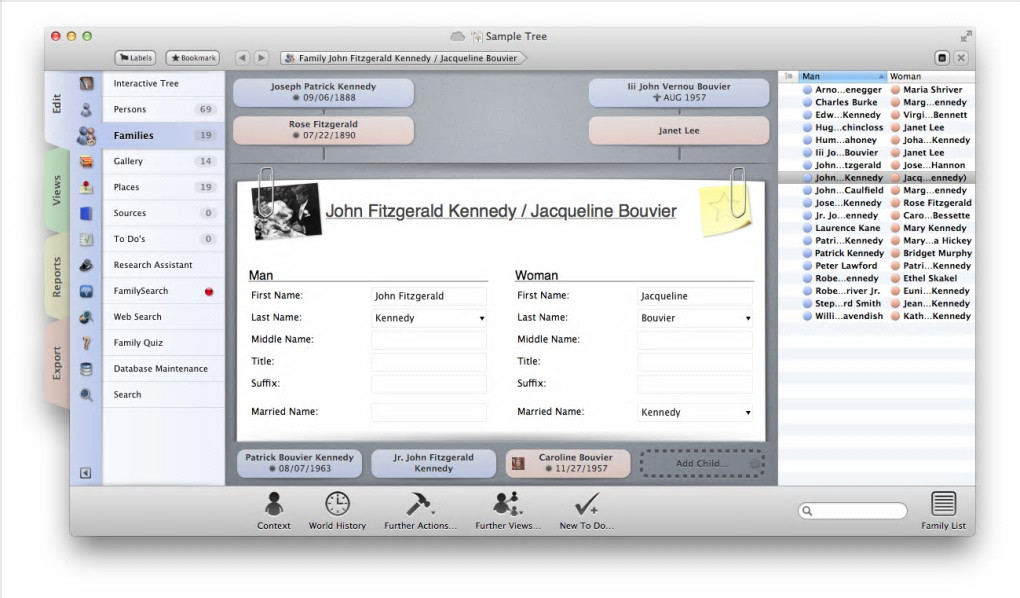The width and height of the screenshot is (1020, 598).
Task: Click the Add Child placeholder button
Action: click(702, 463)
